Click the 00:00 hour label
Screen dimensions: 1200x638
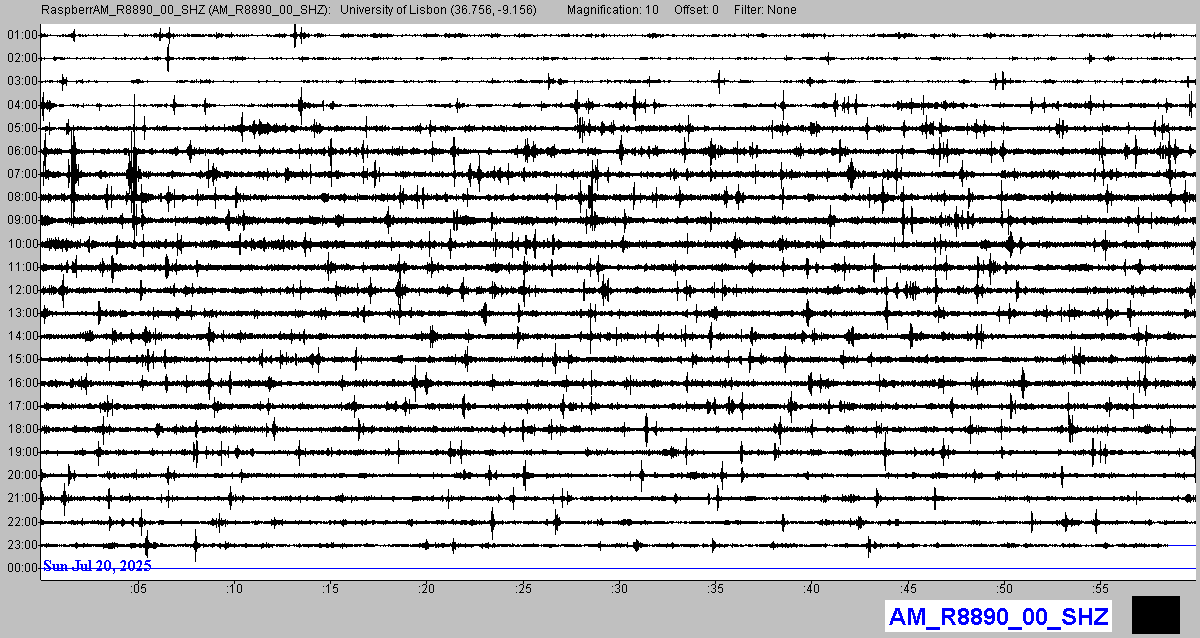22,568
